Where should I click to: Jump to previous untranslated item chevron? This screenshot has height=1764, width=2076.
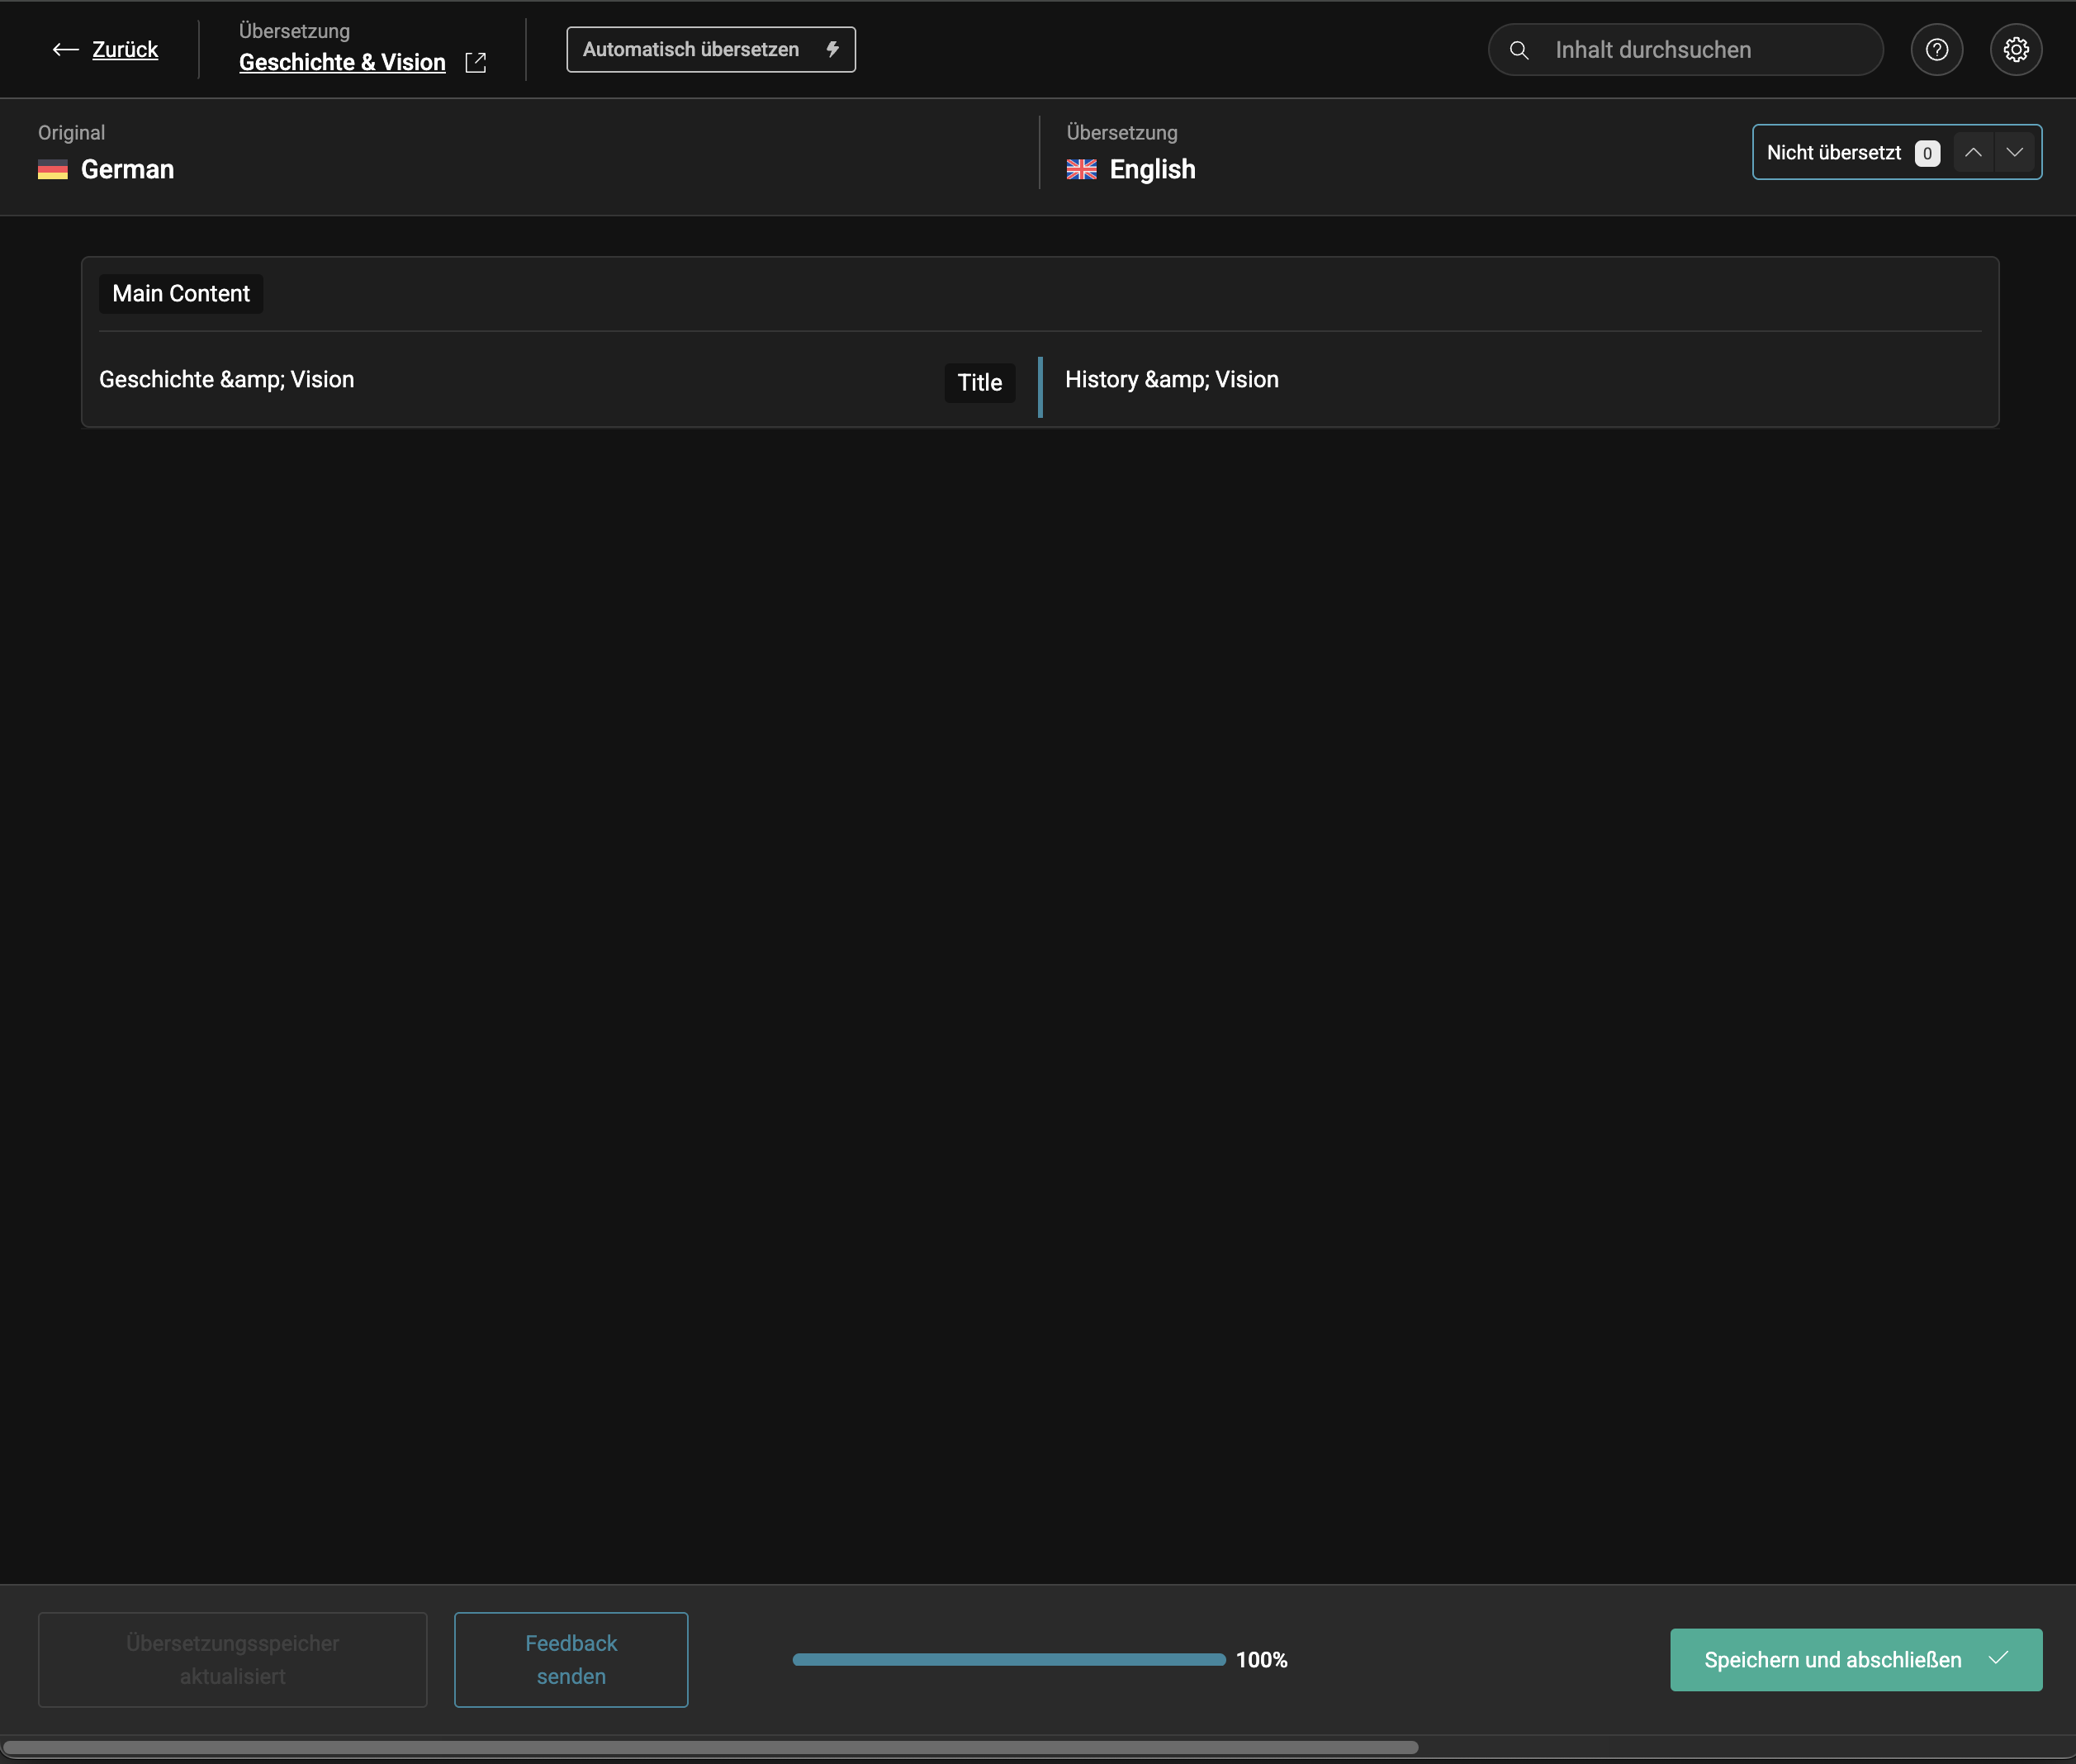(x=1972, y=152)
